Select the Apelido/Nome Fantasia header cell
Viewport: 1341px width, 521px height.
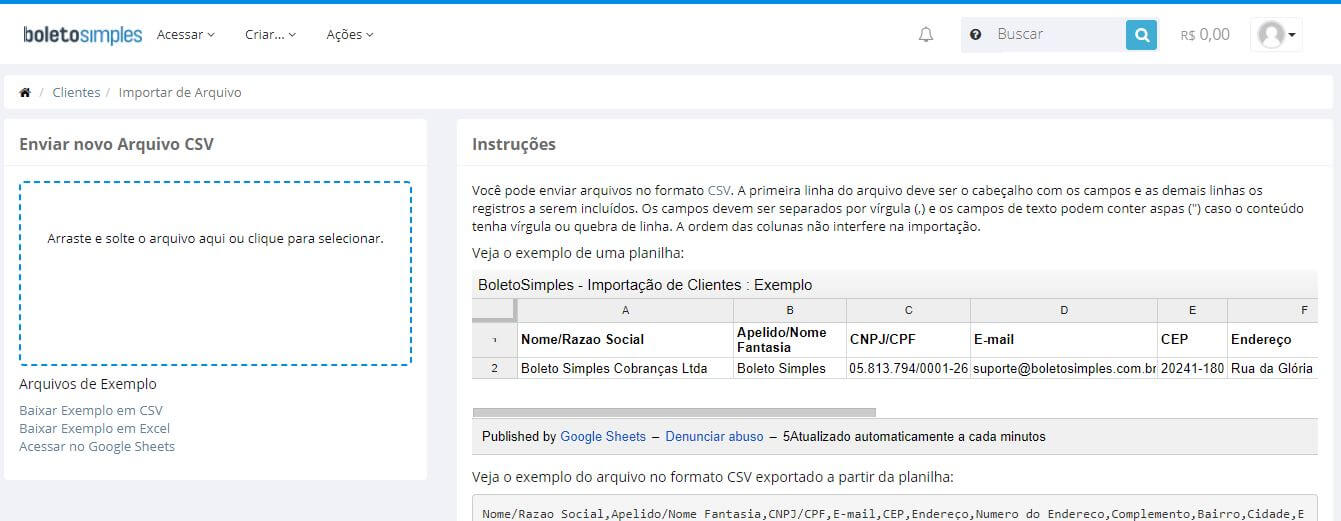[790, 340]
